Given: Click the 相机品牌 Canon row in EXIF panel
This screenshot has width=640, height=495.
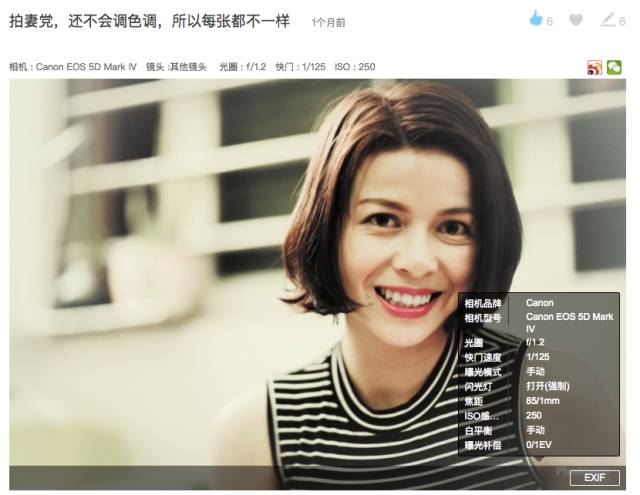Looking at the screenshot, I should tap(539, 303).
